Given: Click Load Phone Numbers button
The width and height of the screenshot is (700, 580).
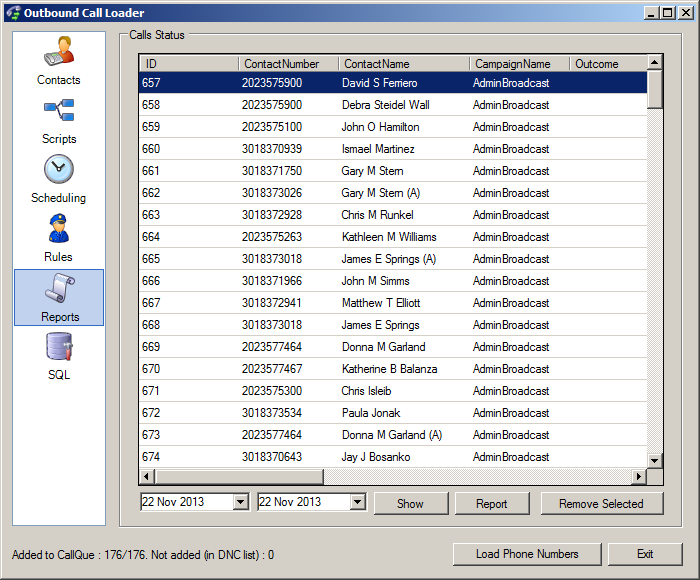Looking at the screenshot, I should point(527,554).
